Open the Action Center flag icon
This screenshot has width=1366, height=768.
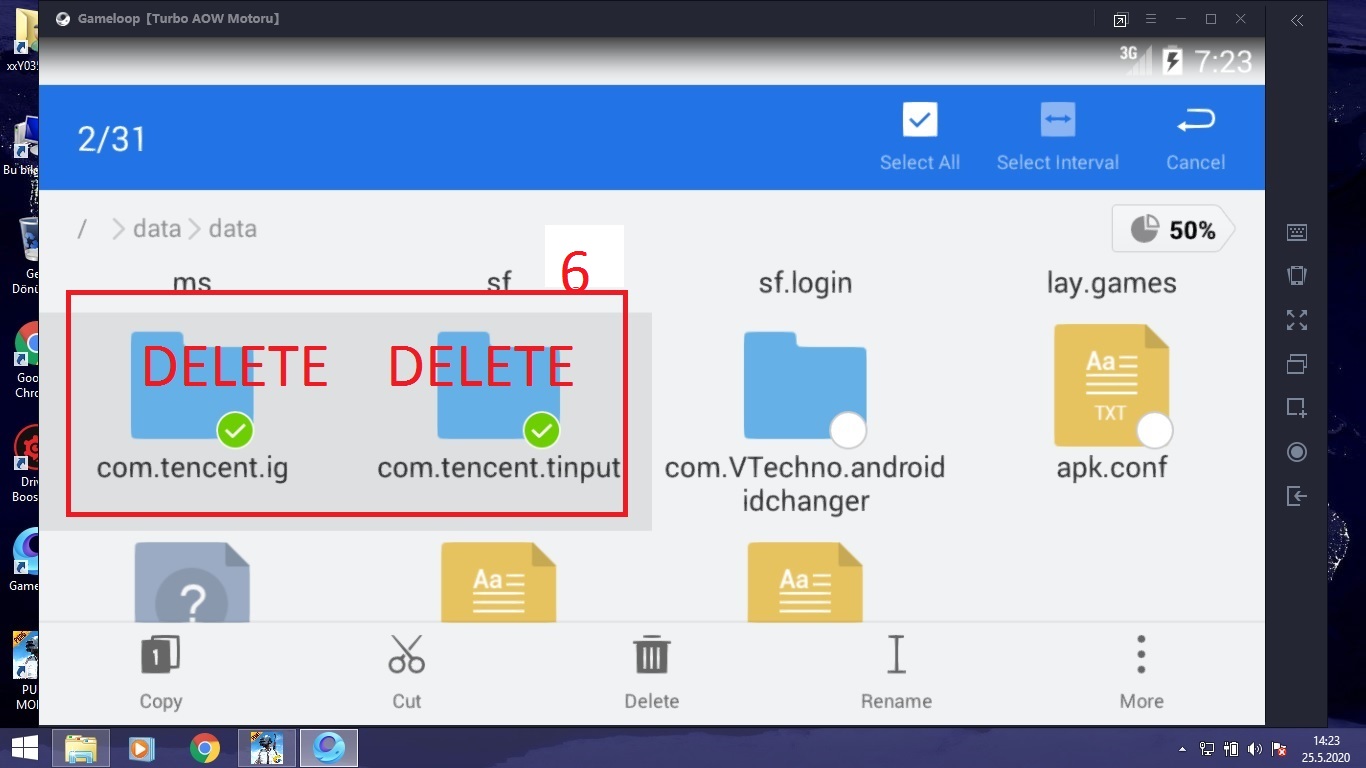pos(1278,749)
